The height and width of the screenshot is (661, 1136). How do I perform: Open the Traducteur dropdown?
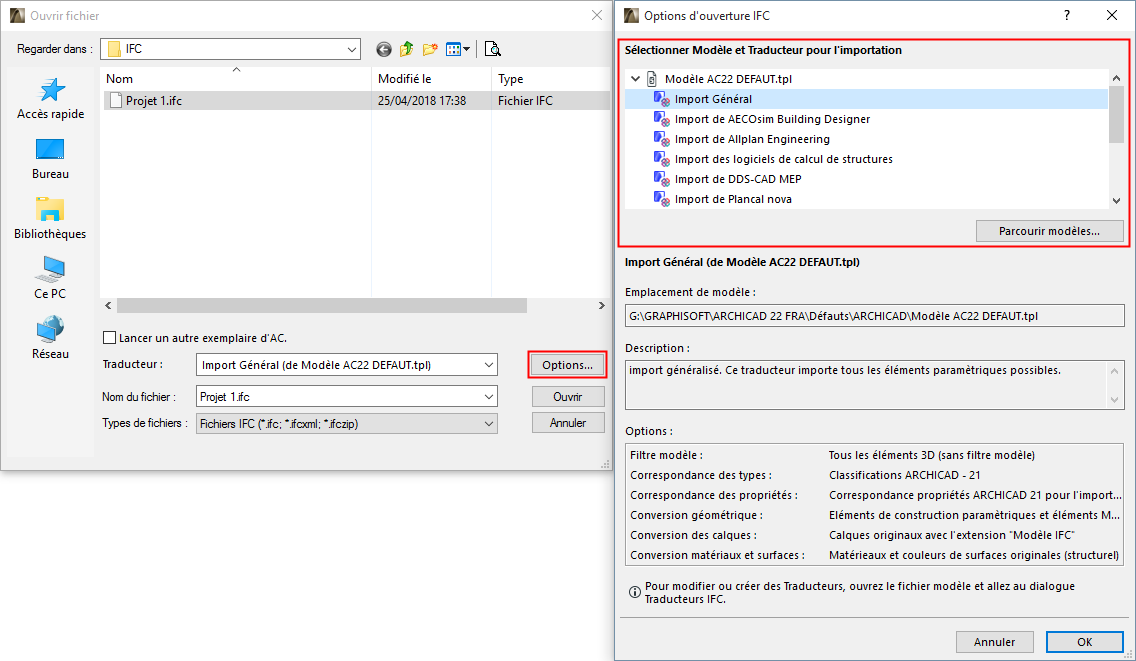pyautogui.click(x=489, y=365)
